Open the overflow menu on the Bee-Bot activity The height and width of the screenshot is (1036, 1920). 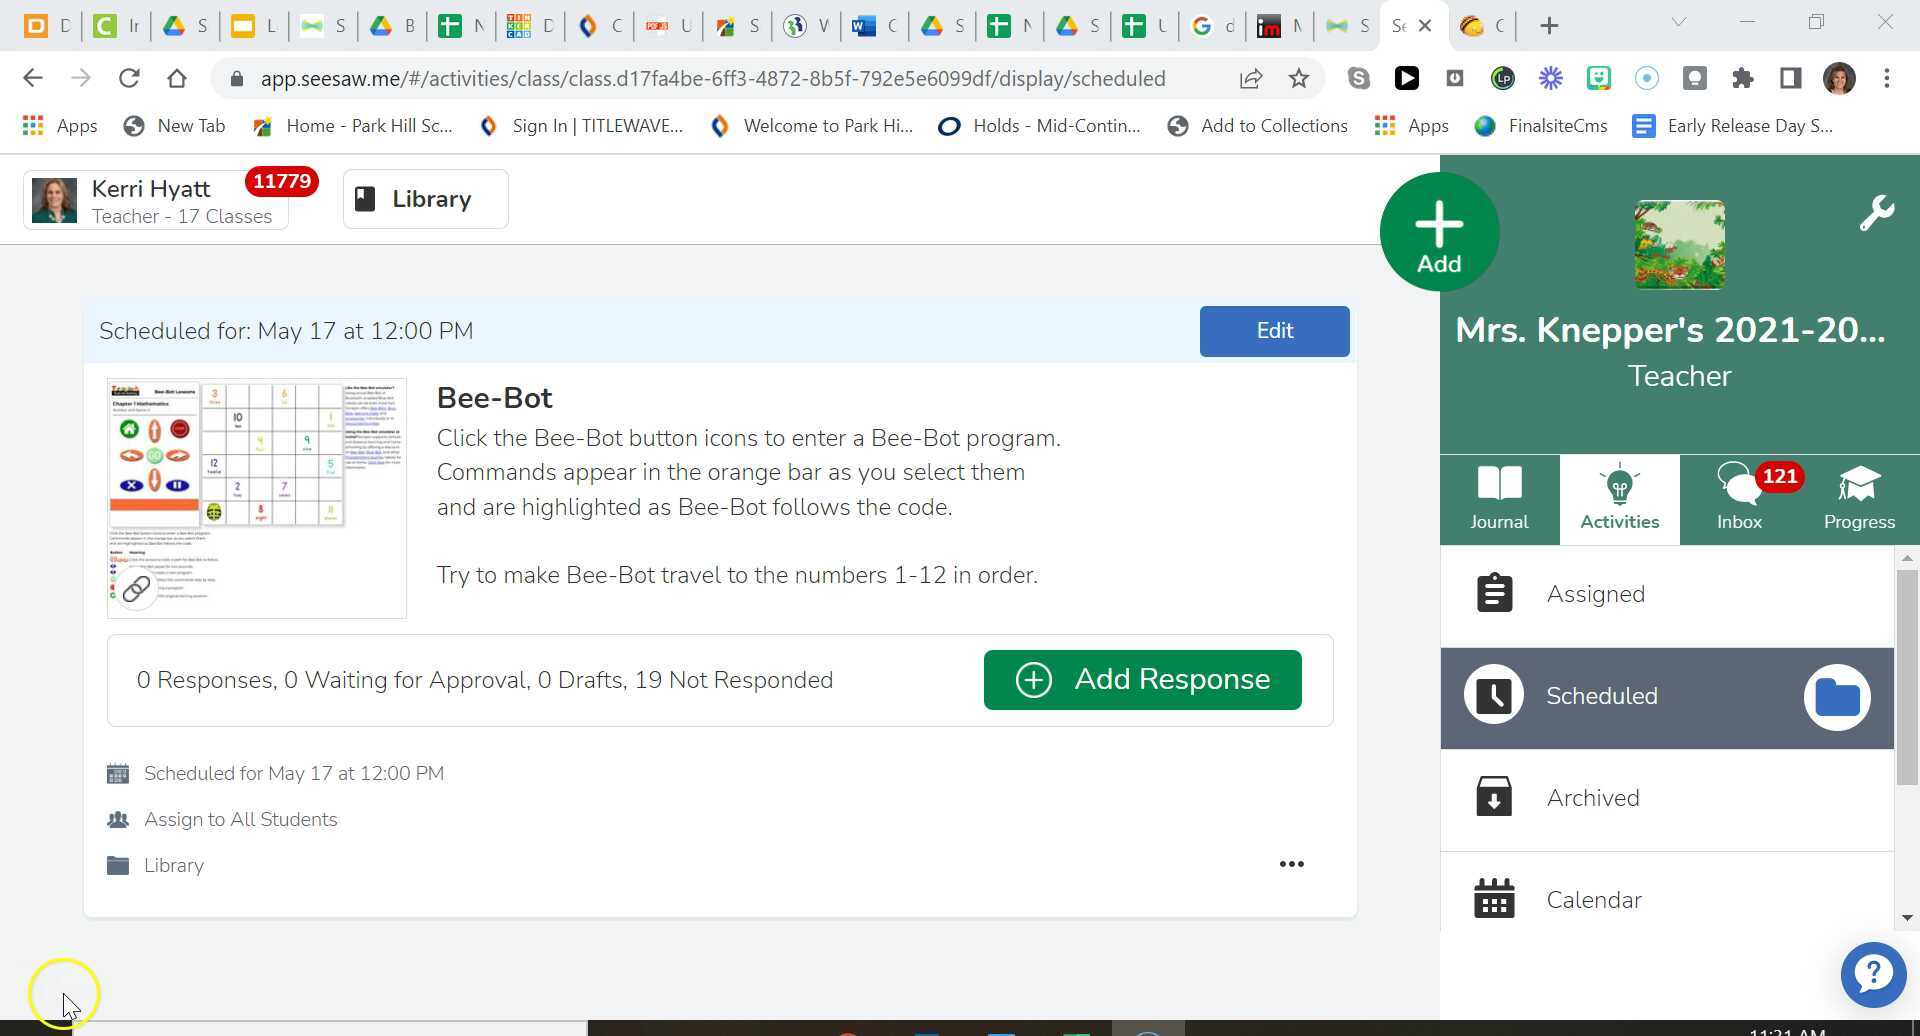pyautogui.click(x=1291, y=863)
